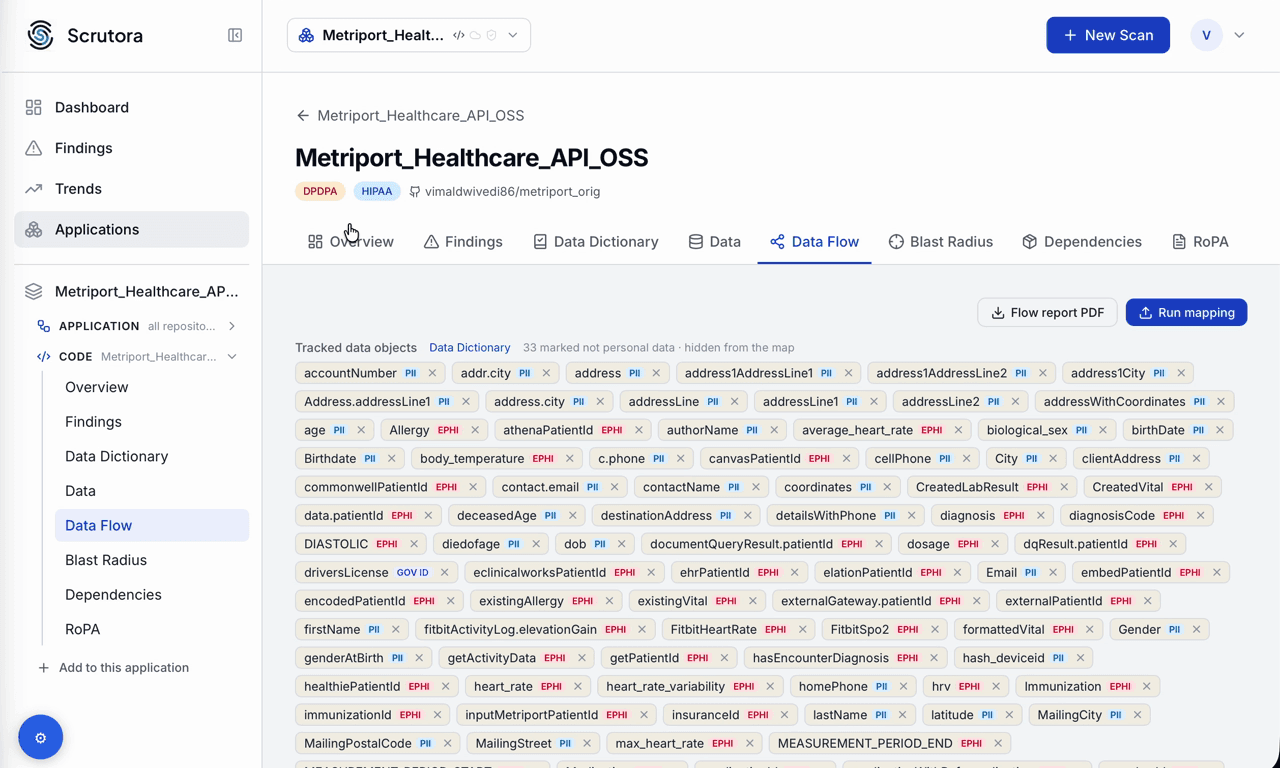Click Add to this application
Screen dimensions: 1280x768
[113, 668]
